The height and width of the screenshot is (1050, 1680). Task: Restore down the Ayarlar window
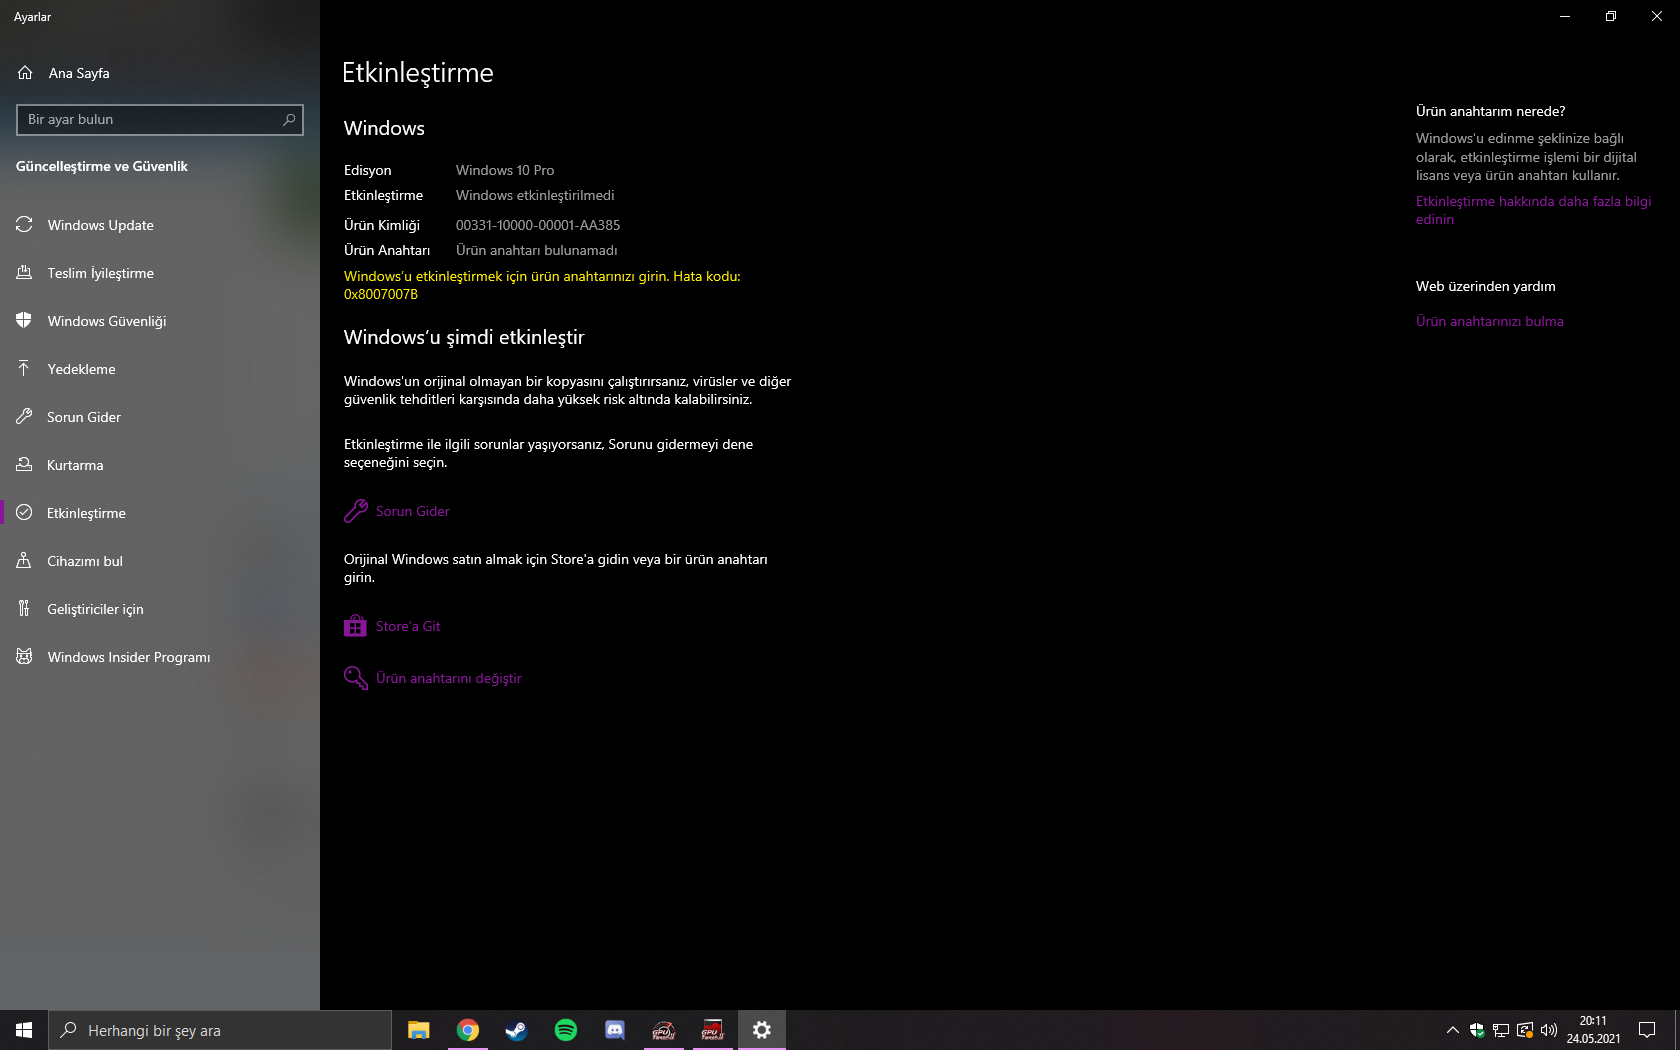click(1611, 16)
